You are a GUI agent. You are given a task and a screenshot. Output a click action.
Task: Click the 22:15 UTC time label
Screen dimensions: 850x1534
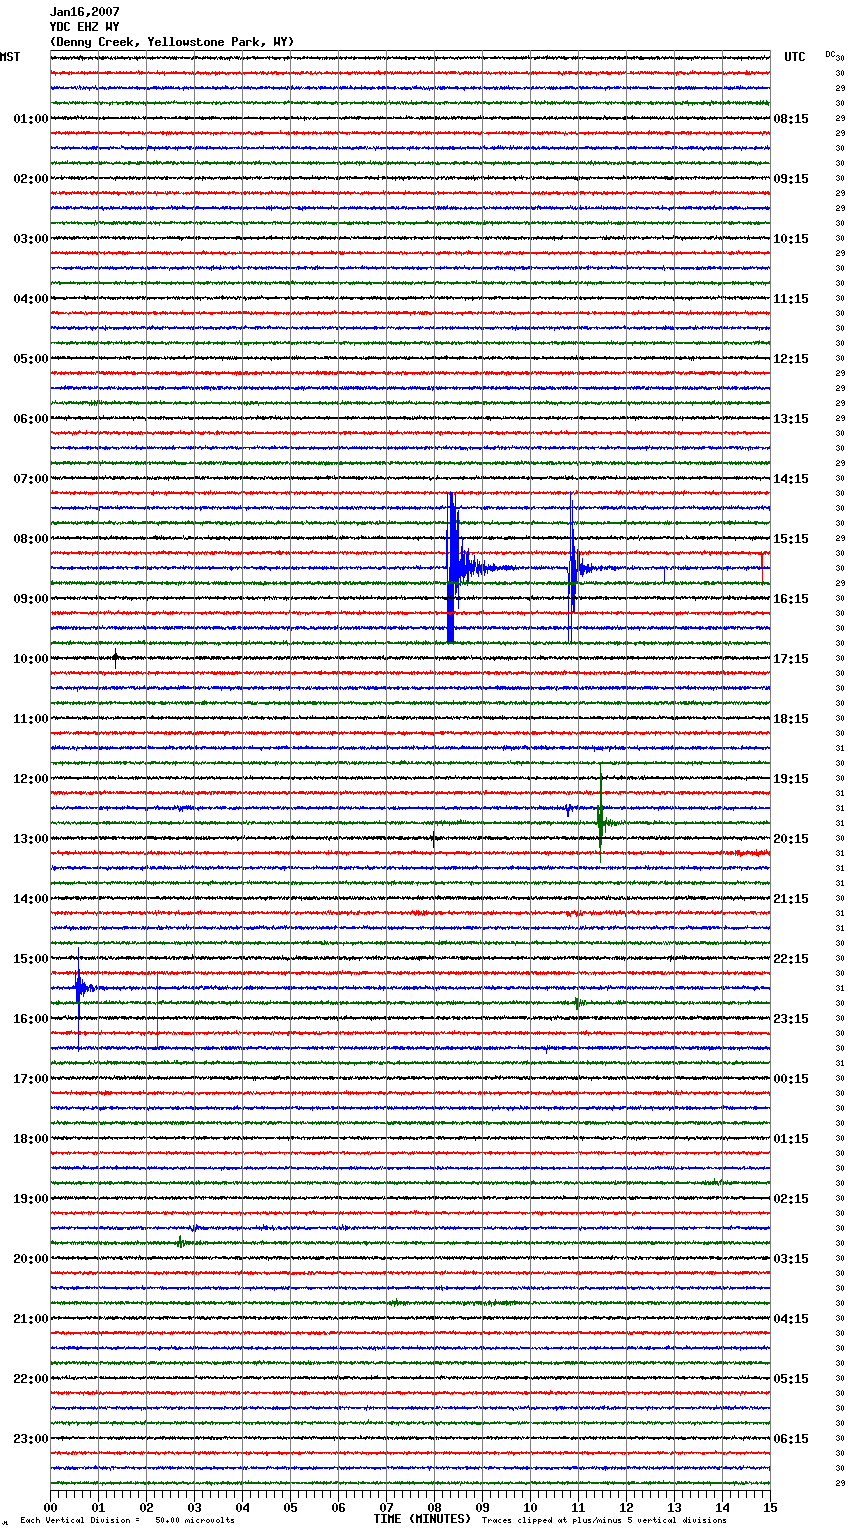(791, 959)
